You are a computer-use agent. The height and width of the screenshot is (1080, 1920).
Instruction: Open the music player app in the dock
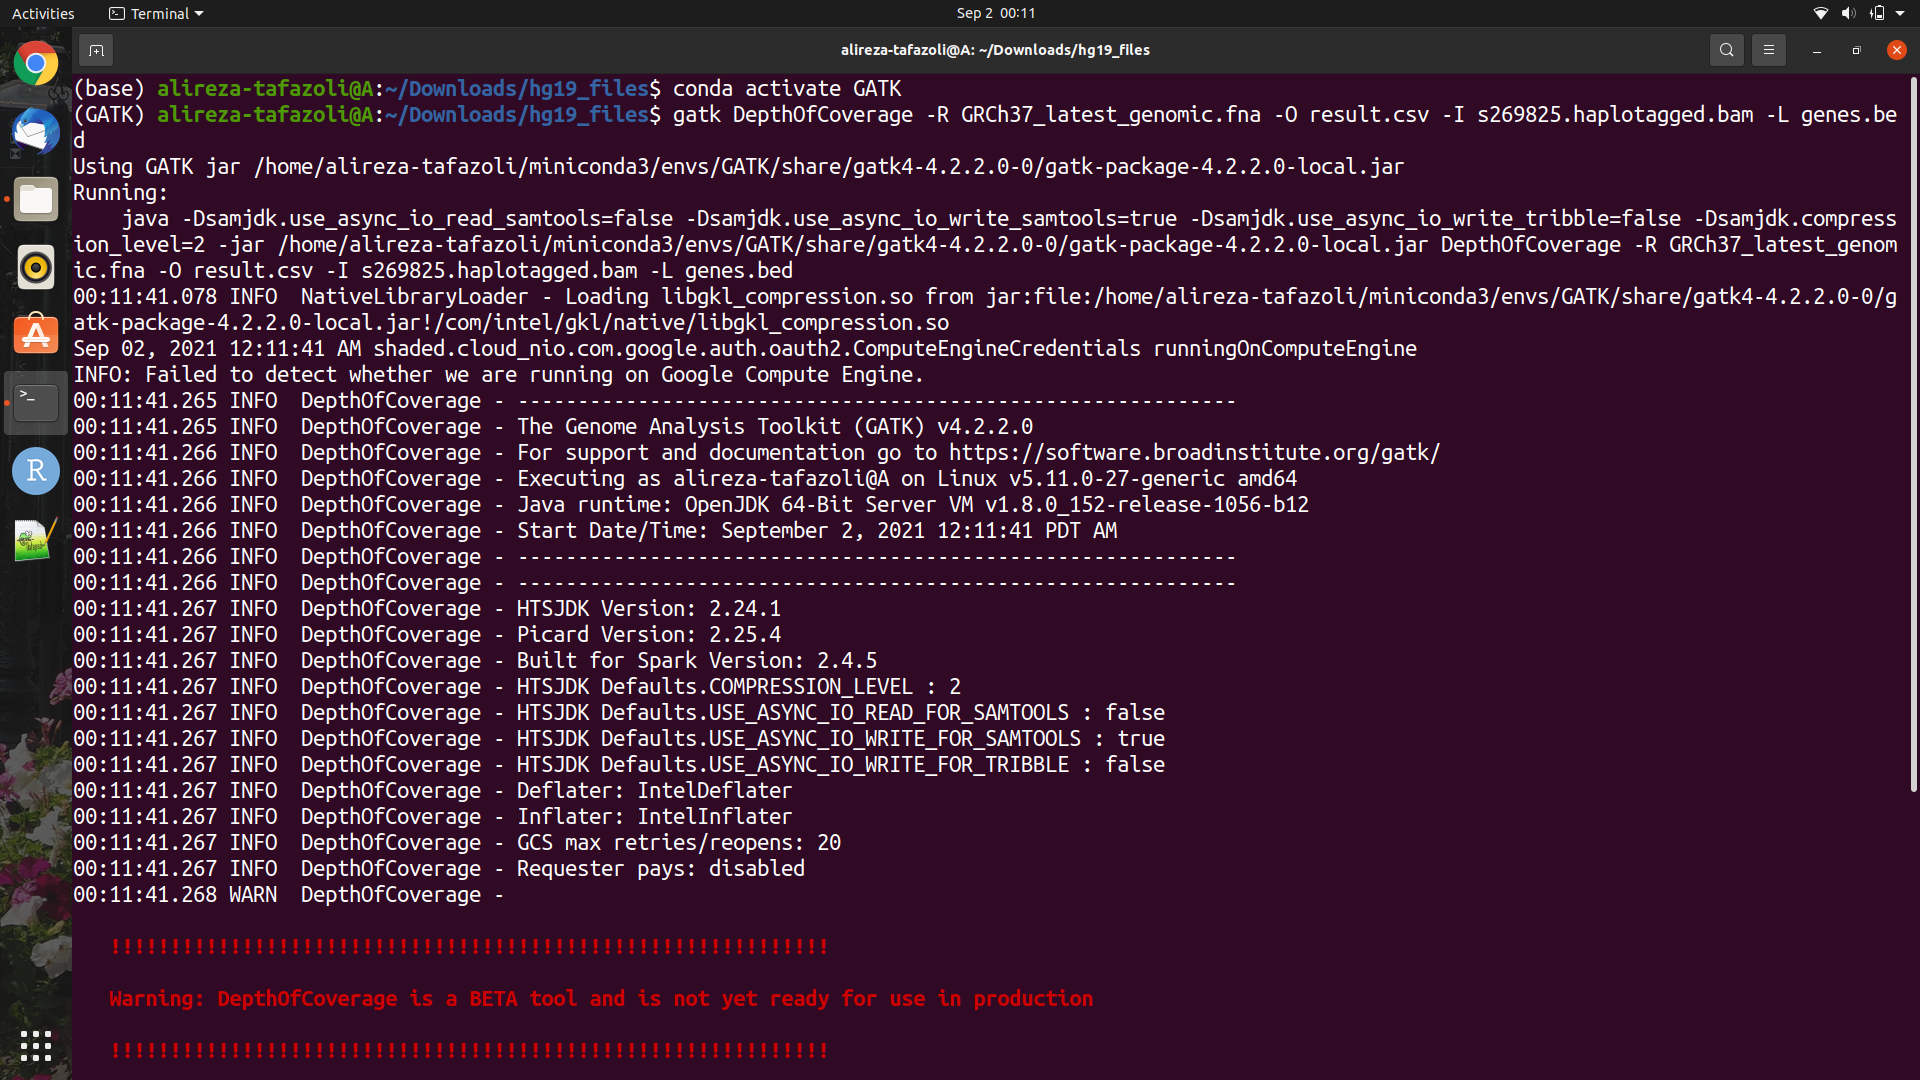(35, 267)
